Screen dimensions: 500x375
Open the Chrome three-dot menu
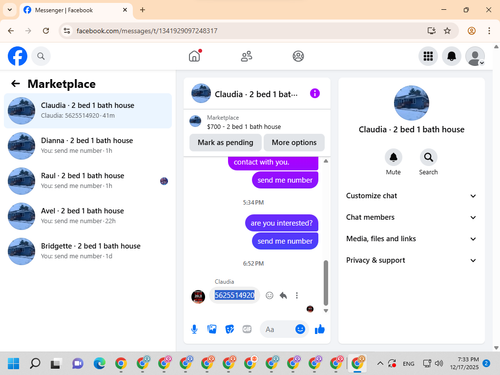[489, 31]
